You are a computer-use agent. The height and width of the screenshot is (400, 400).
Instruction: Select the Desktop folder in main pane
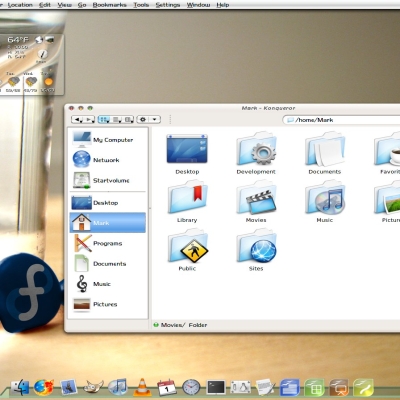pos(187,153)
